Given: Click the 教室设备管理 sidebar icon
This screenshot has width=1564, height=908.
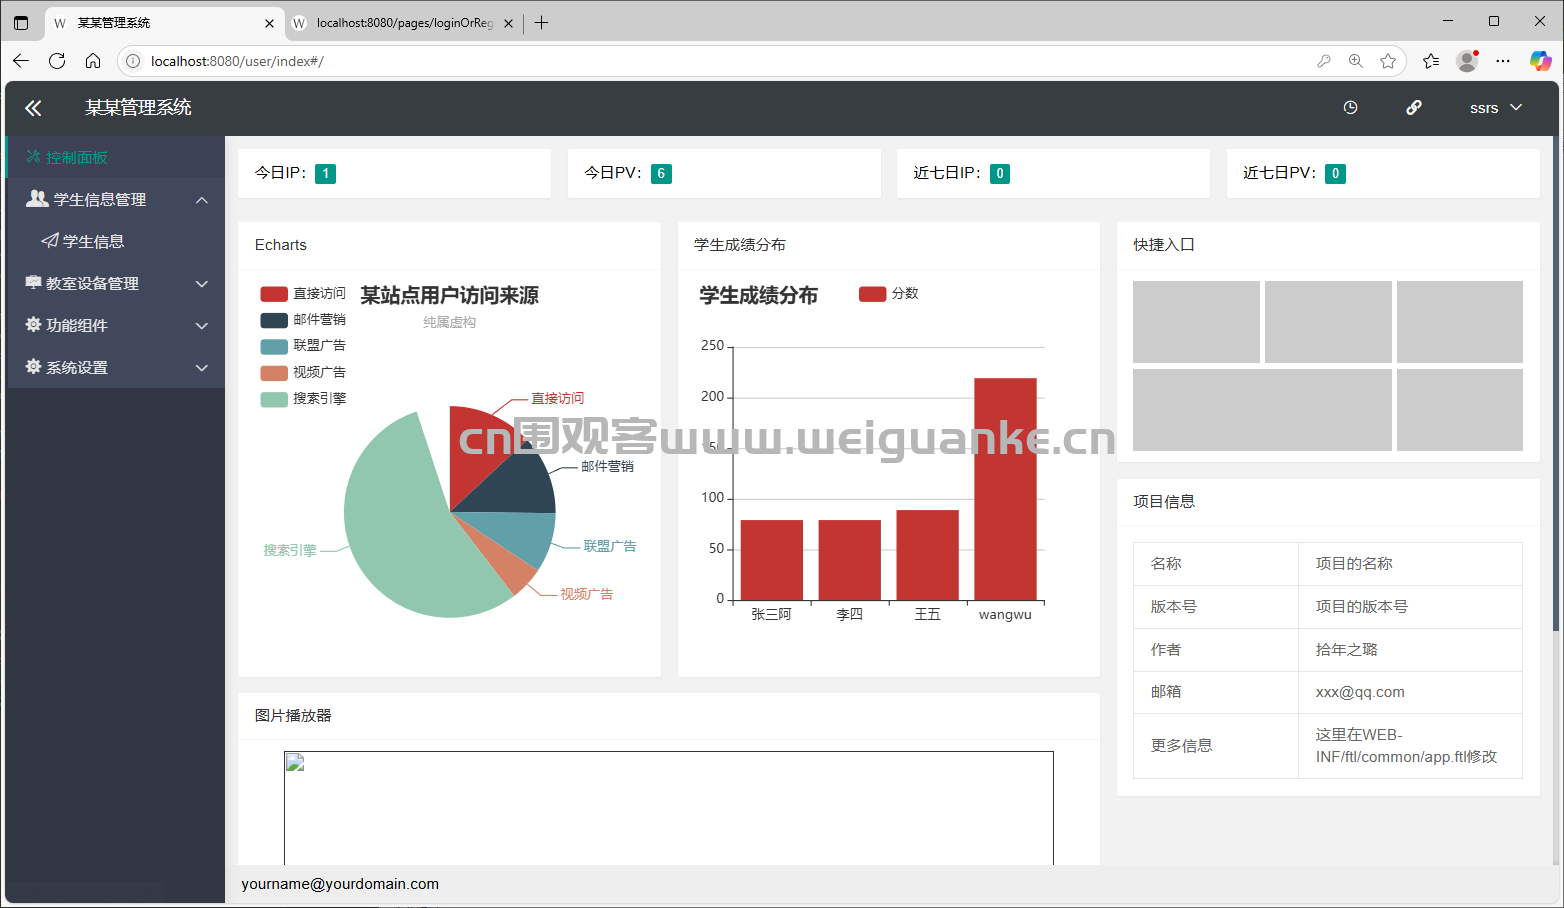Looking at the screenshot, I should click(x=33, y=283).
